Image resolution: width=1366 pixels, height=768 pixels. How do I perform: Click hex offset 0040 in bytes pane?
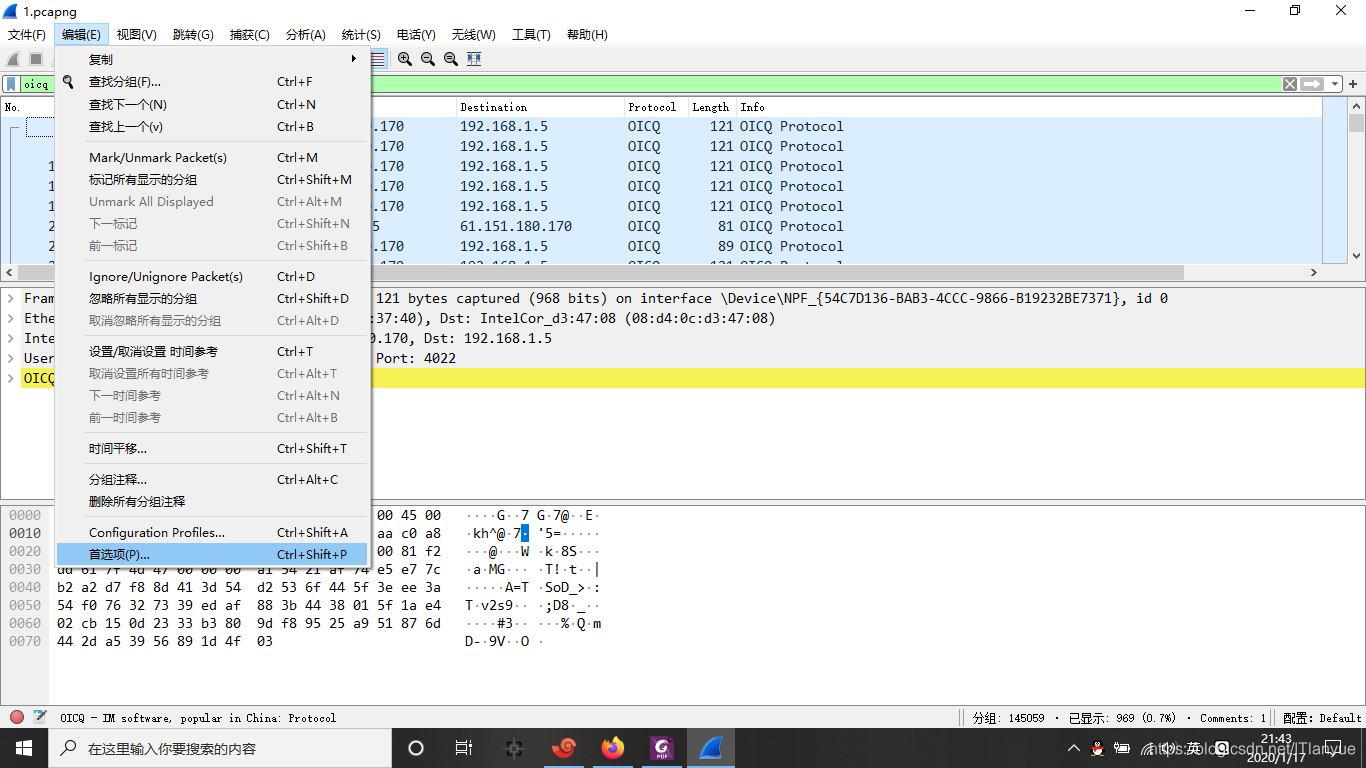coord(25,587)
